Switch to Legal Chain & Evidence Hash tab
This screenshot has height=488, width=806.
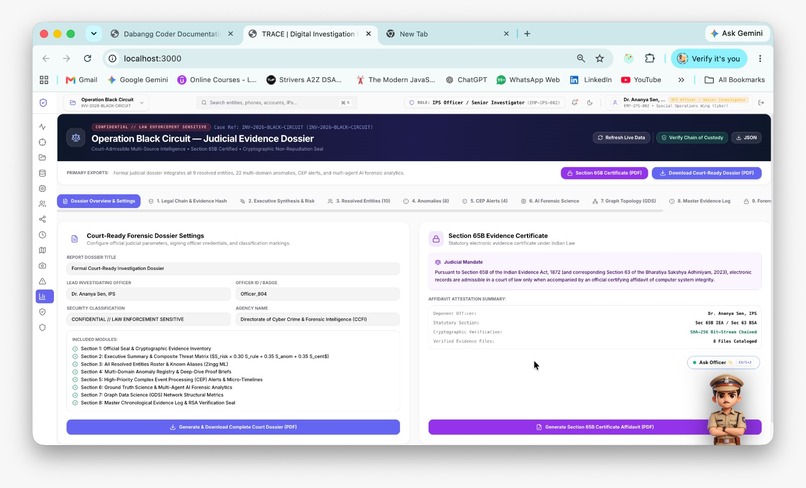click(x=188, y=201)
